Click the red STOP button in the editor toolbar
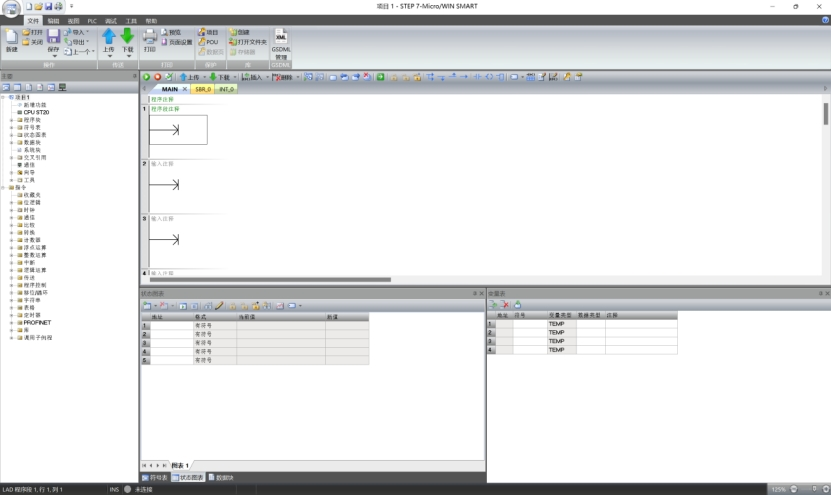Screen dimensions: 831x495 tap(157, 77)
